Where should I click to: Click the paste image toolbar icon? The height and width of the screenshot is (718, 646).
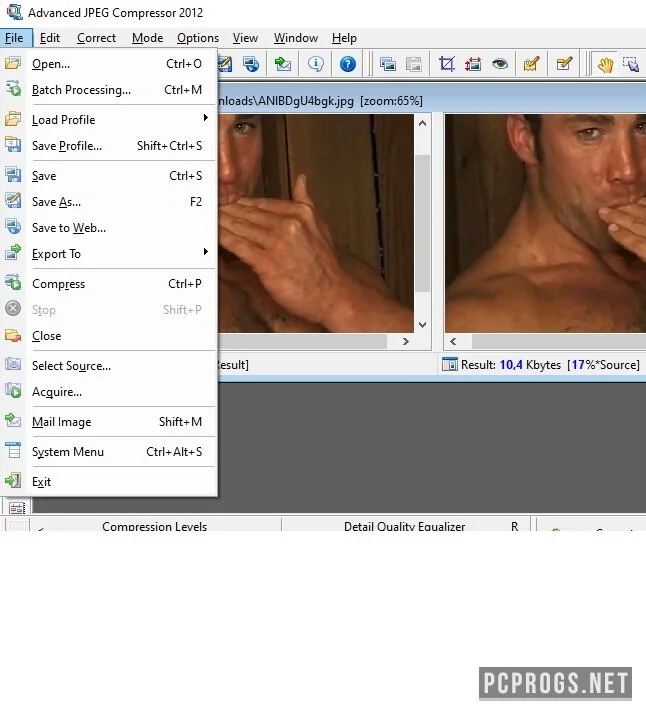coord(414,64)
